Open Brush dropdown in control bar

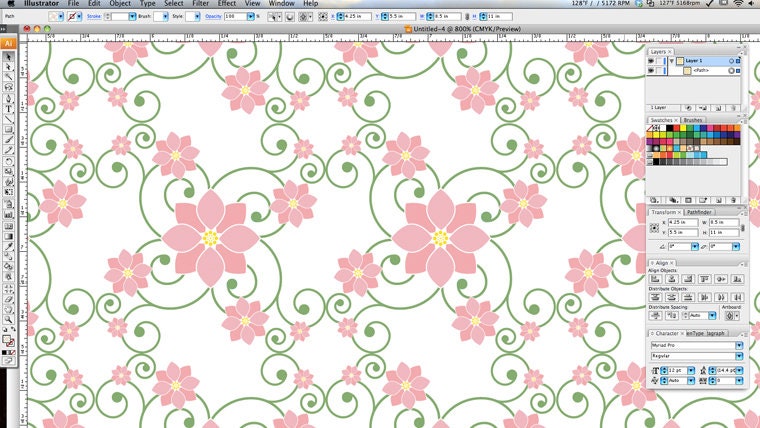click(x=165, y=16)
